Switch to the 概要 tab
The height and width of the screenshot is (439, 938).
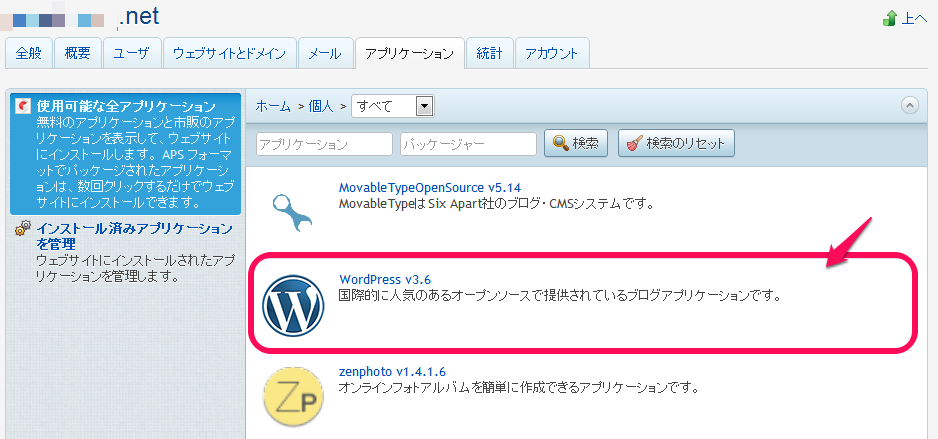point(78,53)
